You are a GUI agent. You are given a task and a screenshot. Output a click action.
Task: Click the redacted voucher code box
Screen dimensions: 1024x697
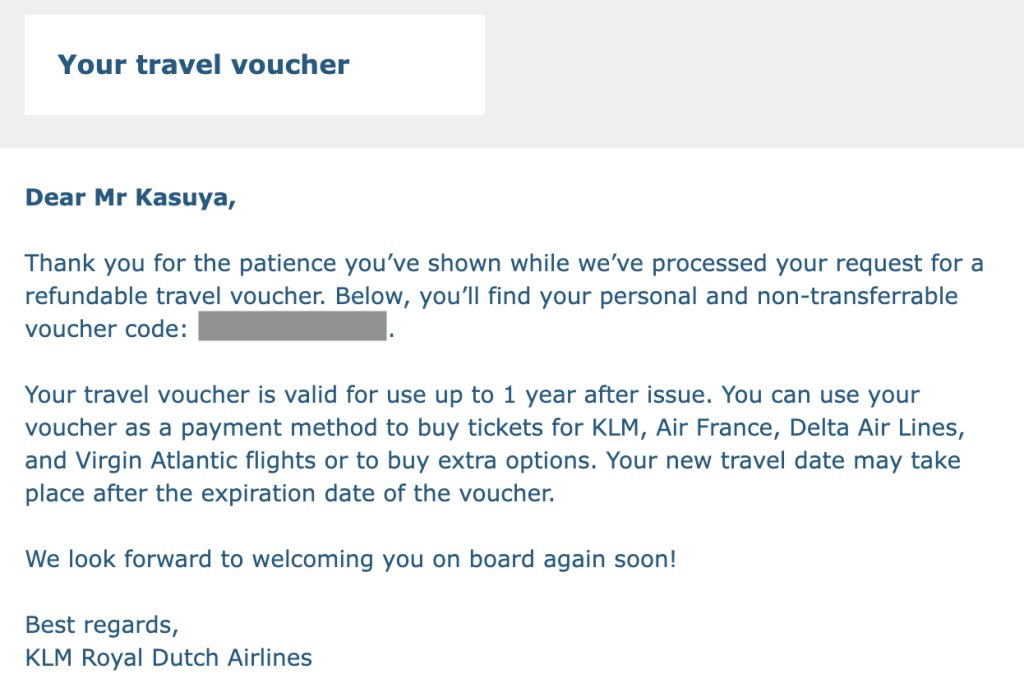[x=292, y=327]
